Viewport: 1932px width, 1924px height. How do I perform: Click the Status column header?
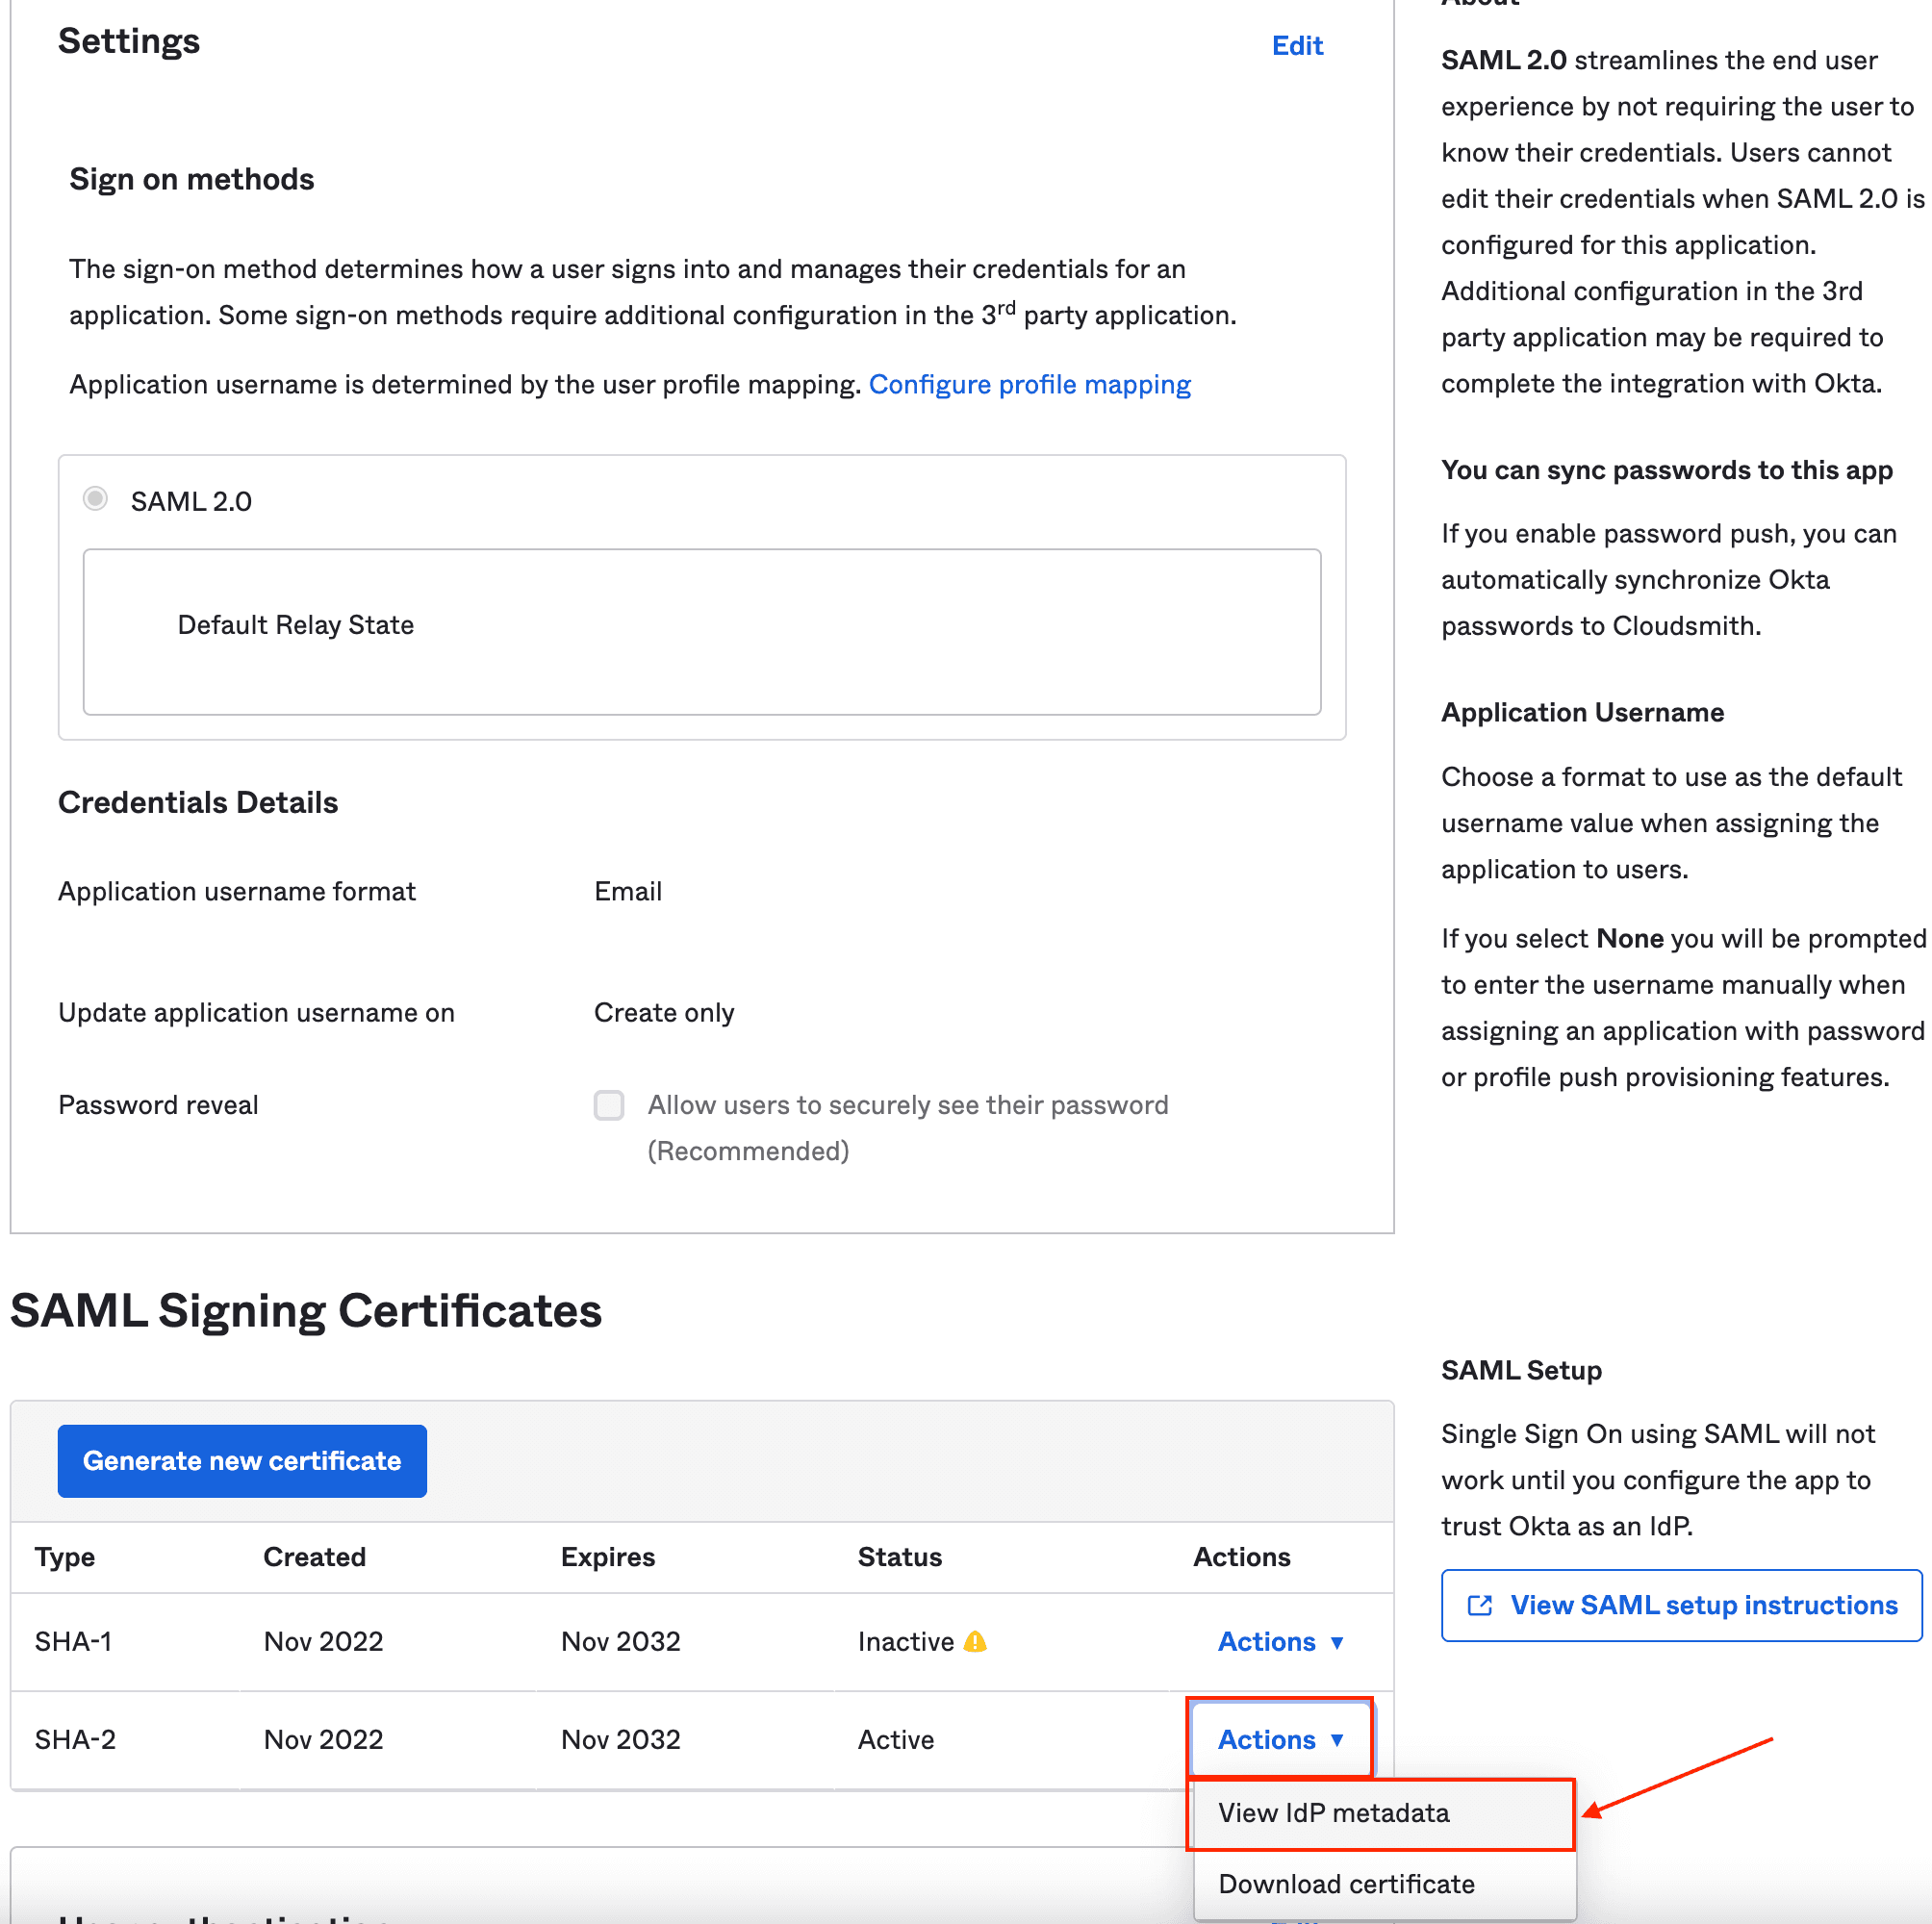point(899,1557)
